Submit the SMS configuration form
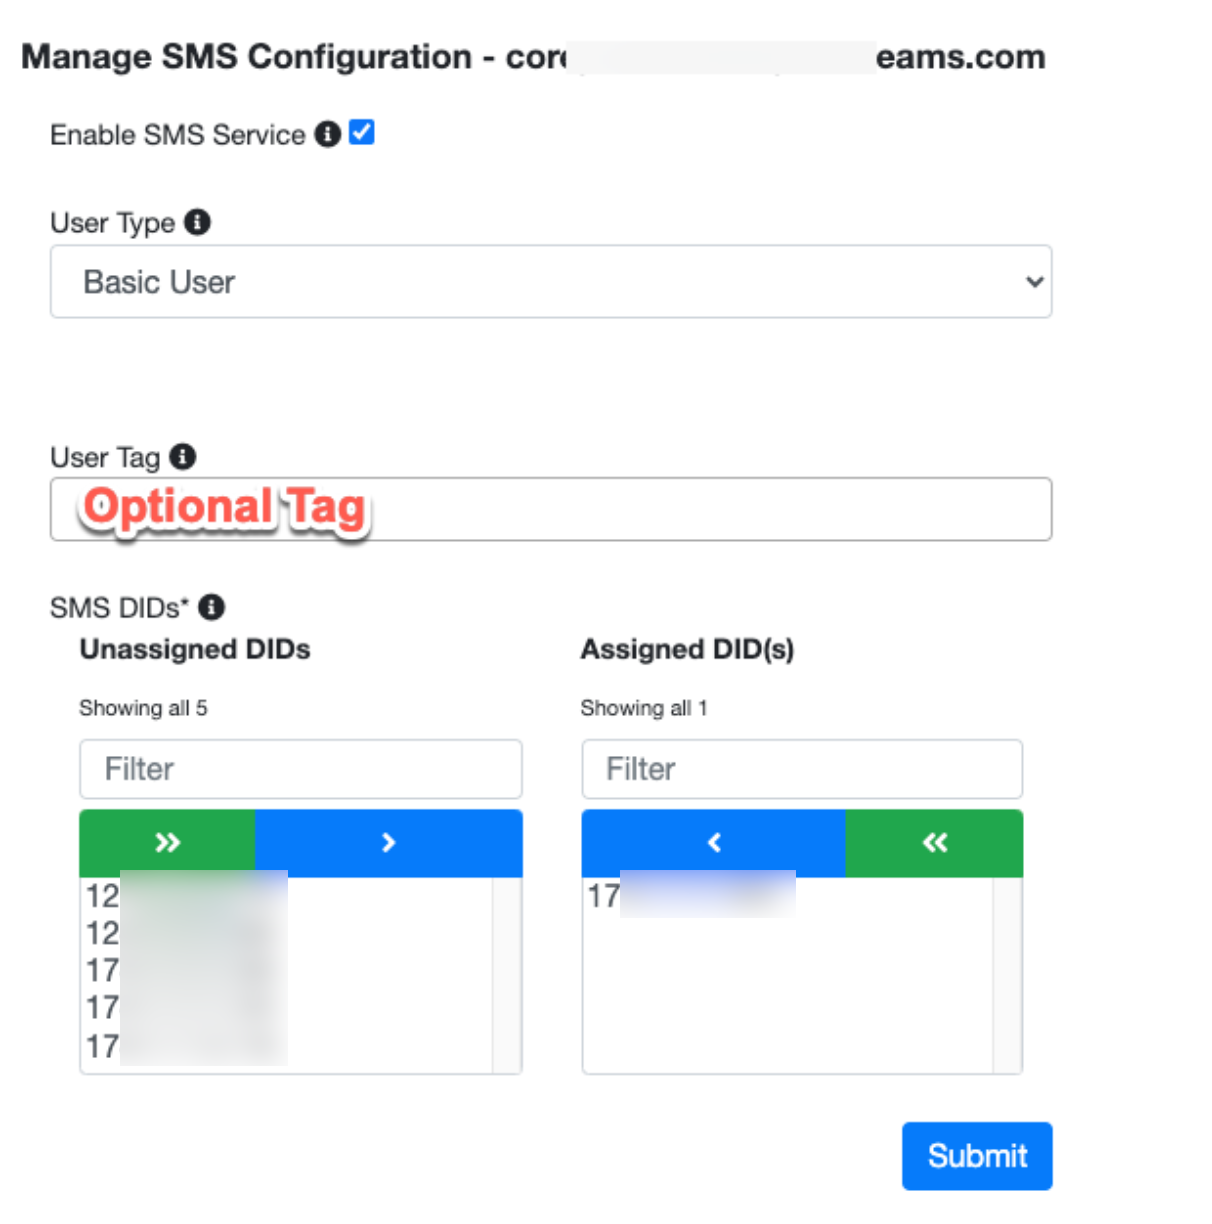This screenshot has height=1224, width=1212. pyautogui.click(x=977, y=1156)
